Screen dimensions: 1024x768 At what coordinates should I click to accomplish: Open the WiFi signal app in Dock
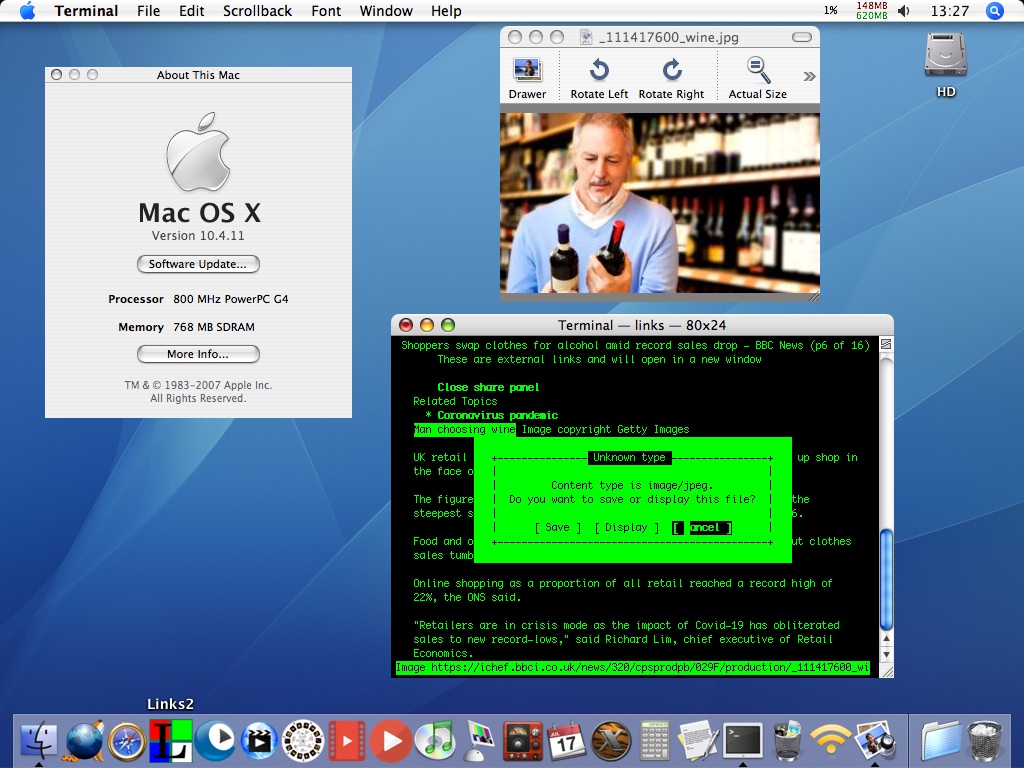830,741
